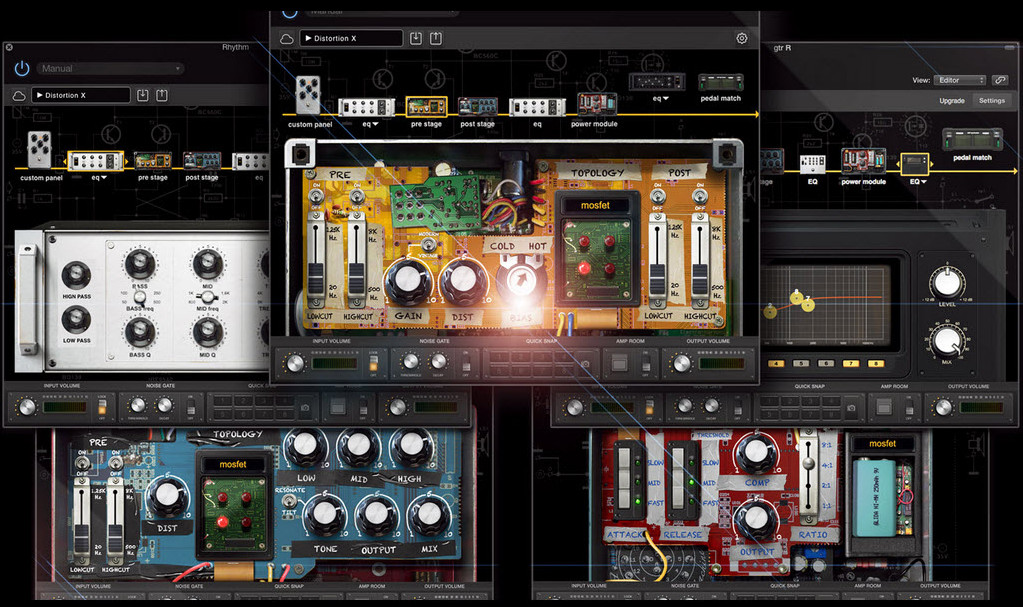Select white EQ module in gtr R window
The height and width of the screenshot is (607, 1023).
(812, 163)
